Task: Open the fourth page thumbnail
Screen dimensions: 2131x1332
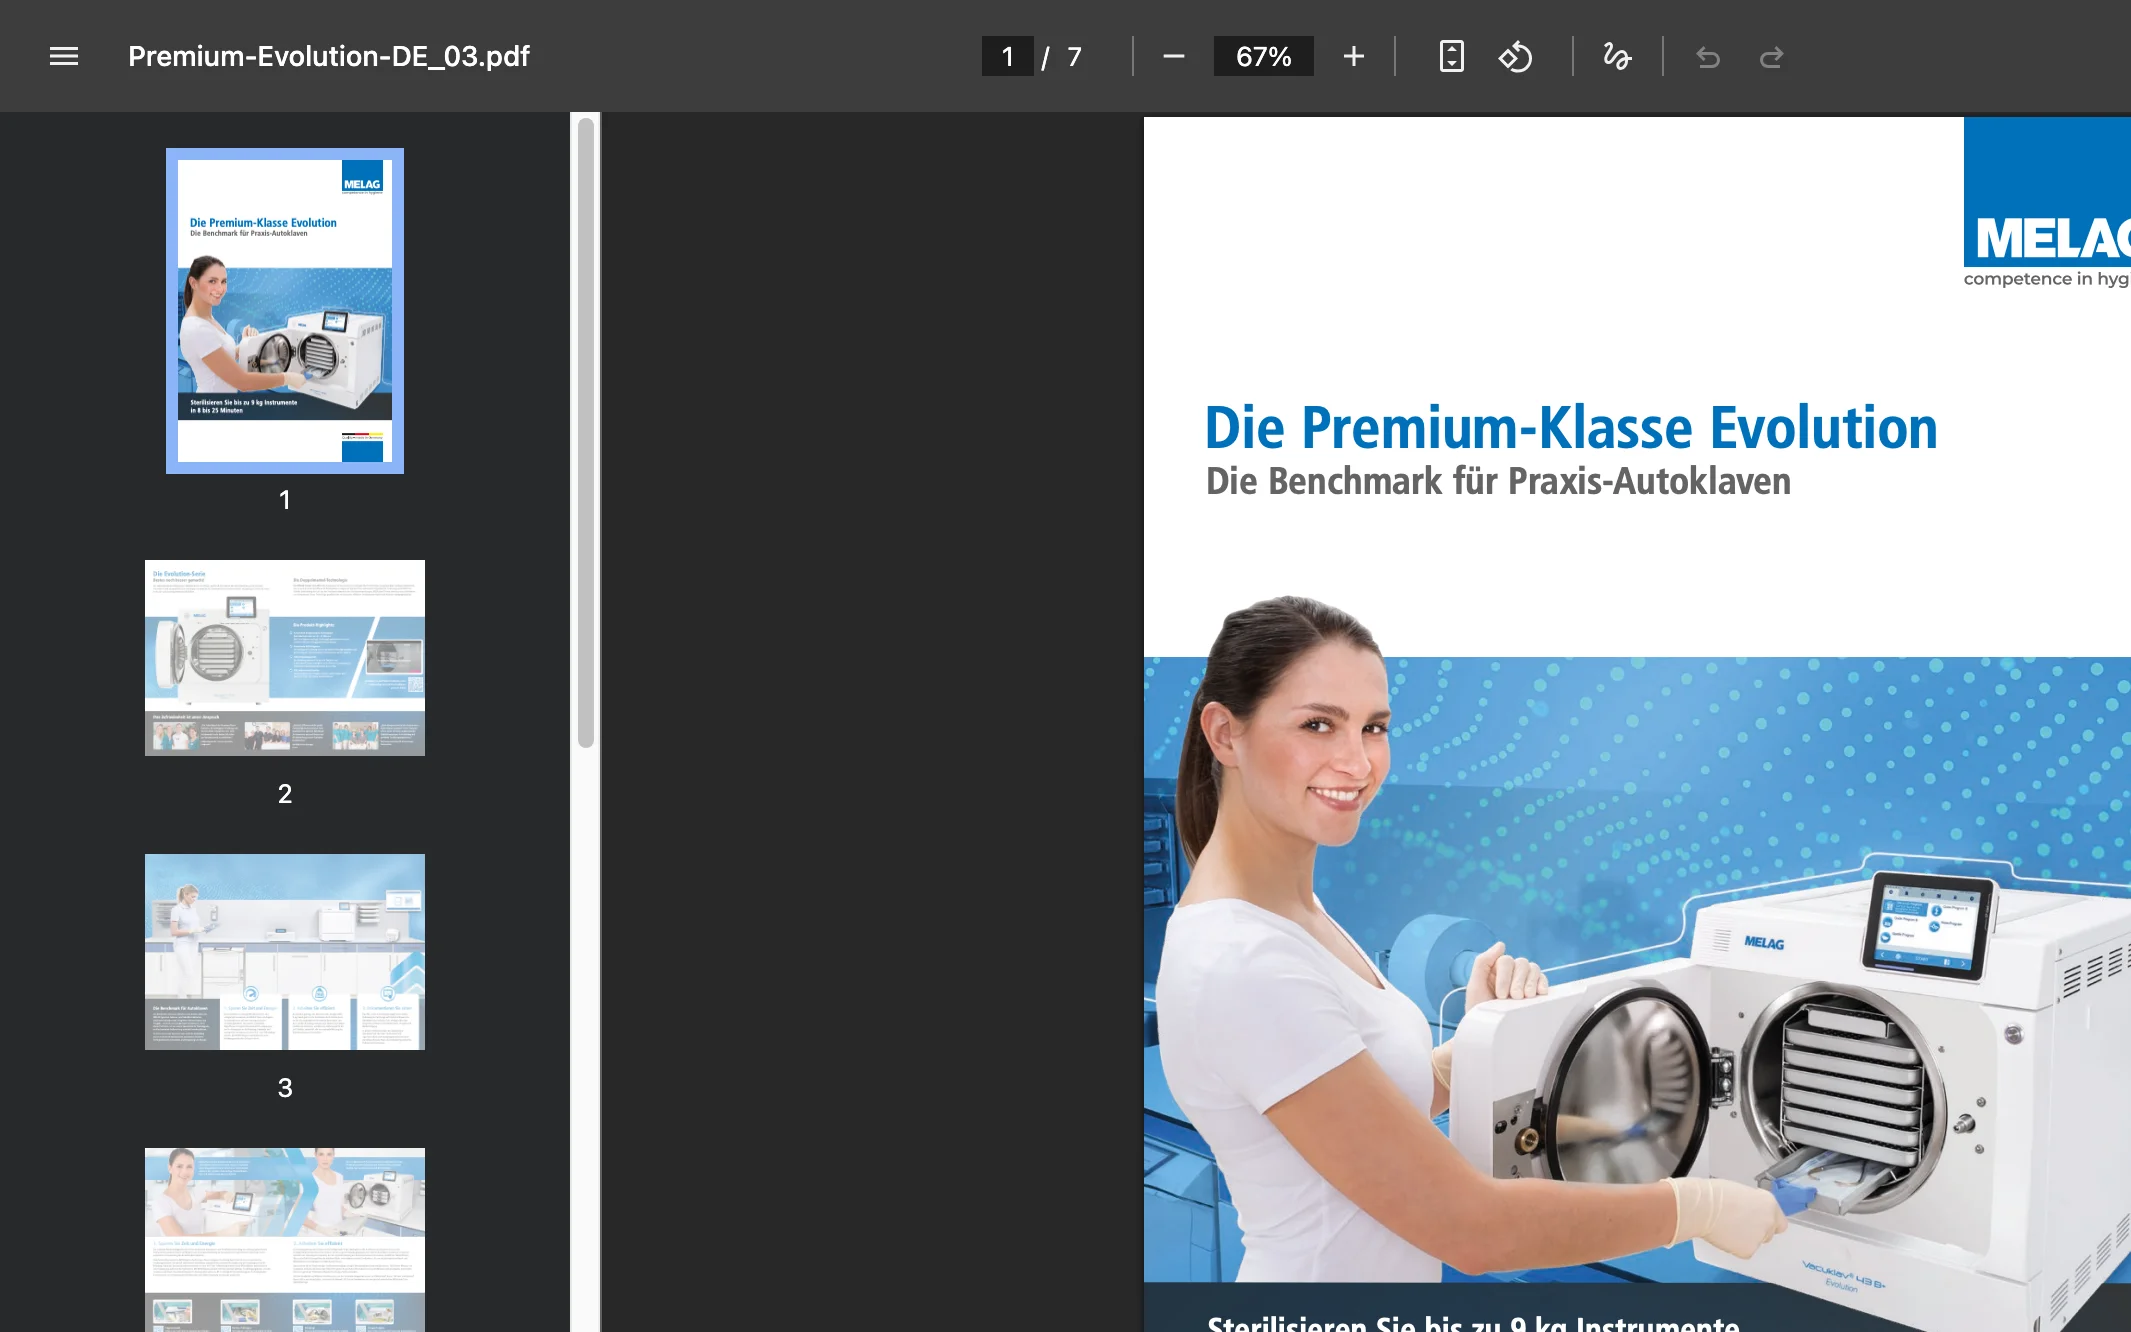Action: click(285, 1240)
